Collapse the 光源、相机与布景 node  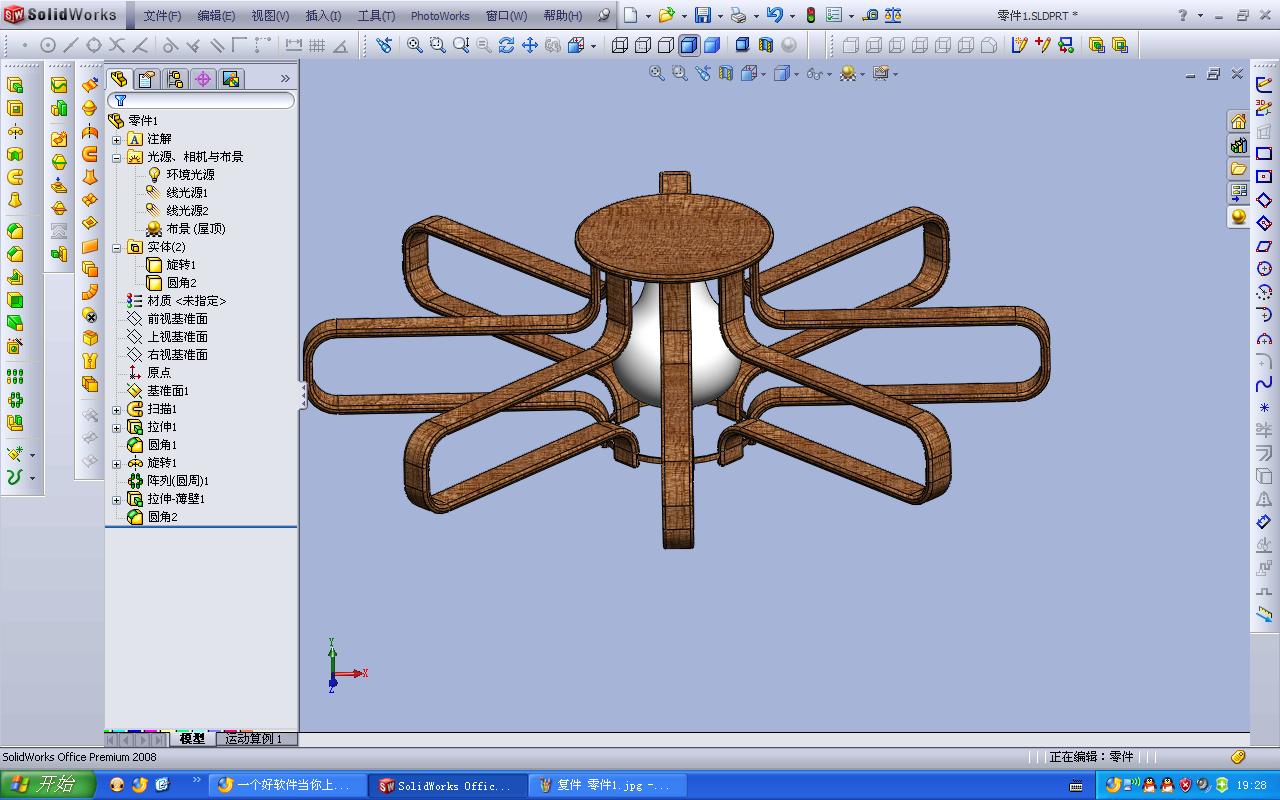tap(117, 157)
